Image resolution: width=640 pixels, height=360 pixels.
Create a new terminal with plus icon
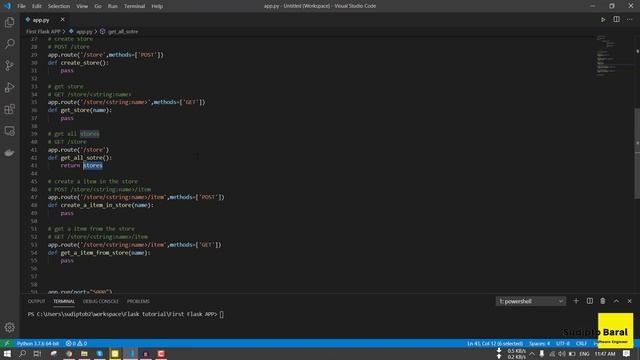[576, 301]
